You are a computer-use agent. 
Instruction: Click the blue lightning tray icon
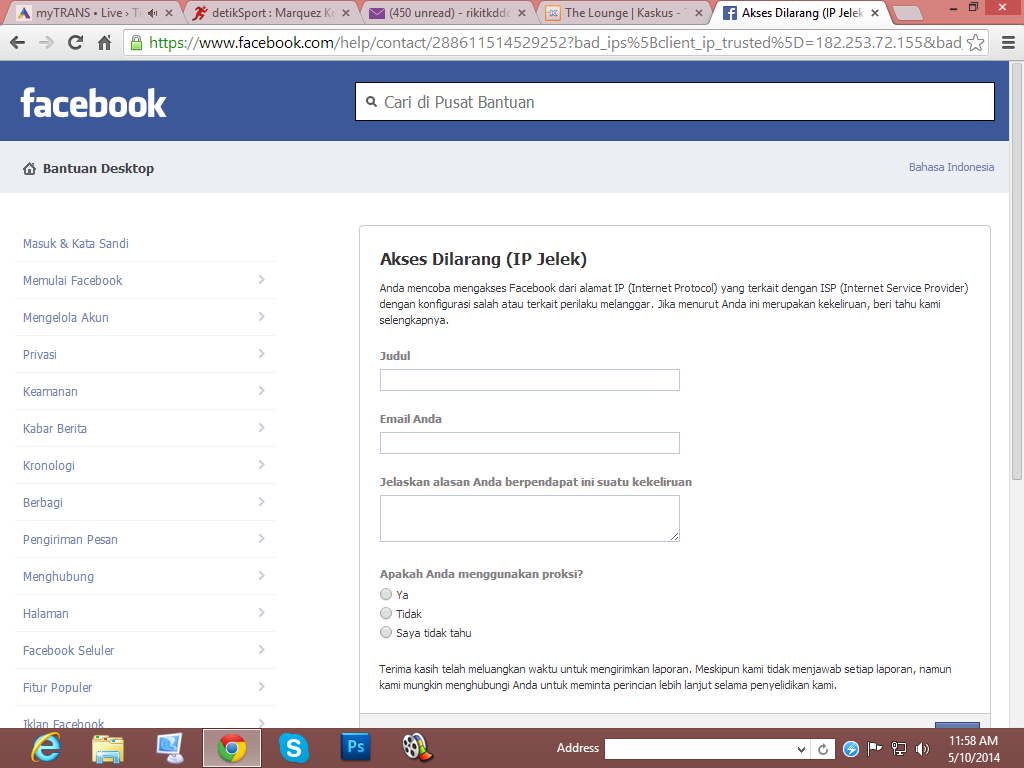coord(850,749)
